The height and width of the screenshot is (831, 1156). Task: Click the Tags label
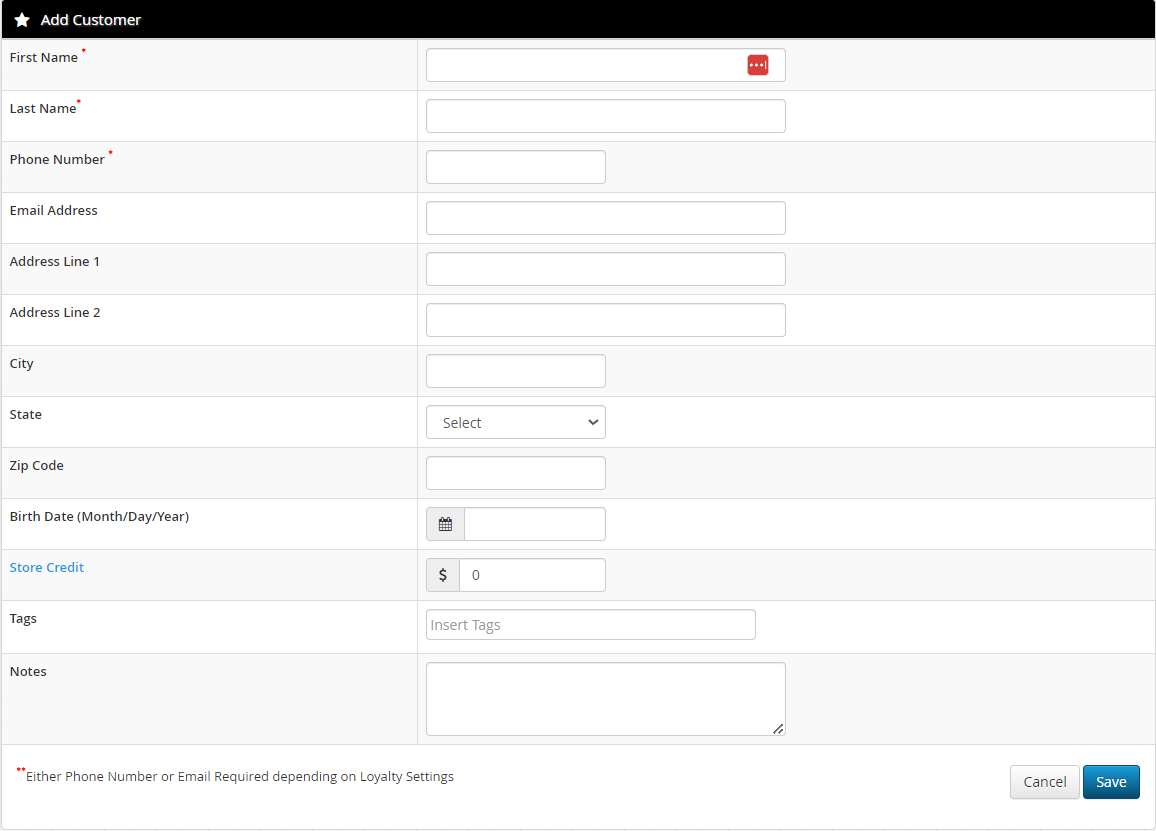coord(23,619)
